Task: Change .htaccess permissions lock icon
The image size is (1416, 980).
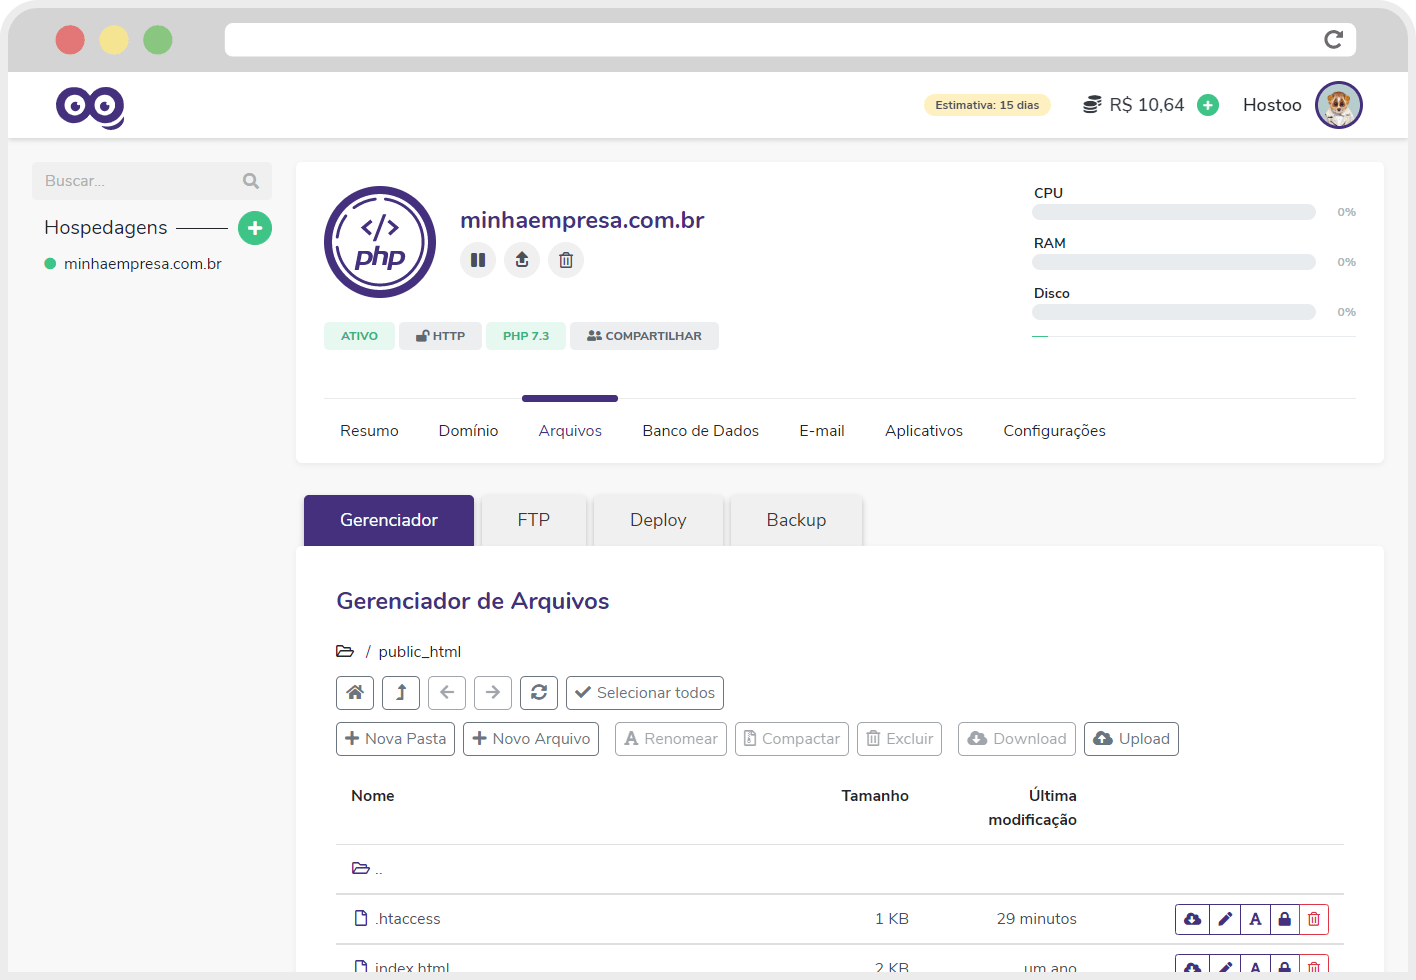Action: tap(1285, 919)
